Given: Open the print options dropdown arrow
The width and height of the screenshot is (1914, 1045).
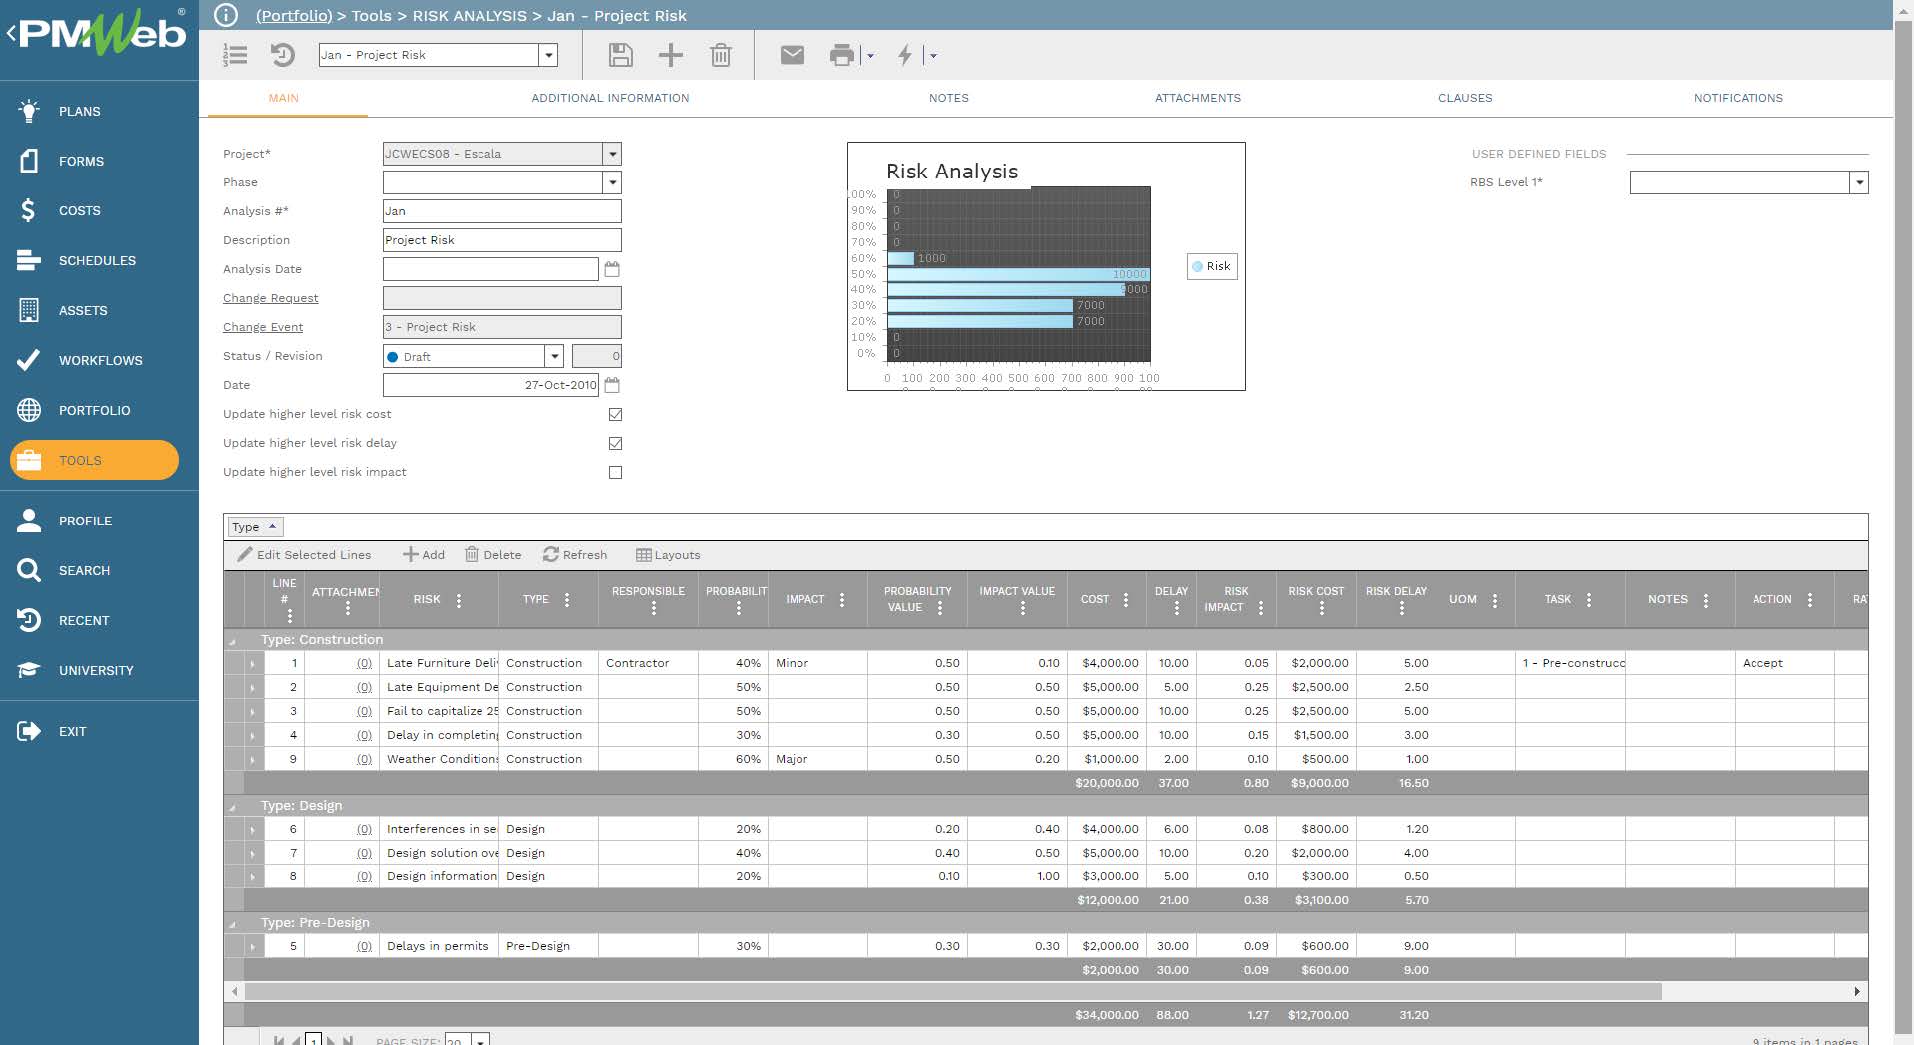Looking at the screenshot, I should (870, 56).
